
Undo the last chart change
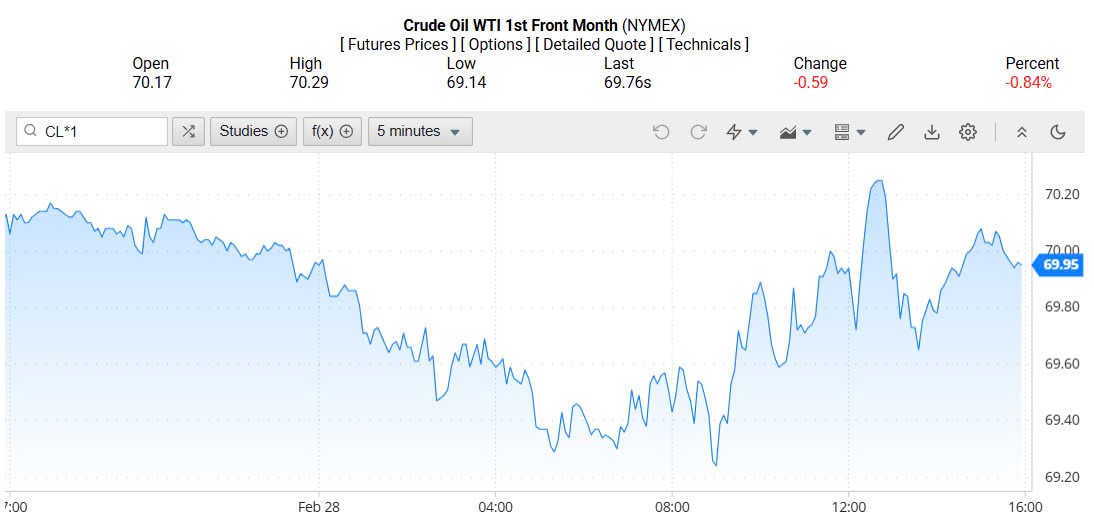661,131
